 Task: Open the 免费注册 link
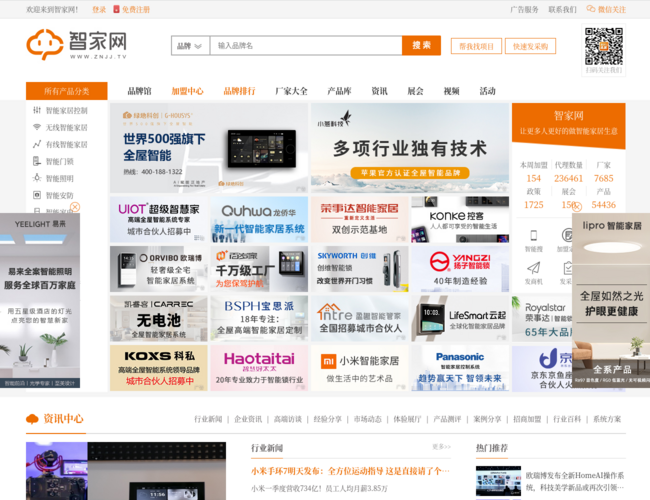coord(136,9)
